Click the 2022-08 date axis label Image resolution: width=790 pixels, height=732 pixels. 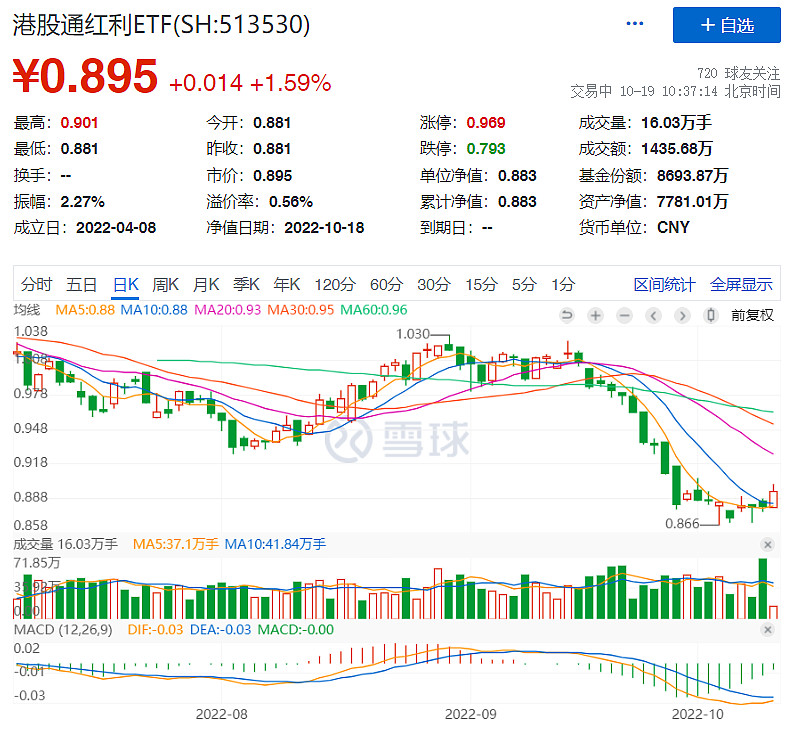point(222,714)
